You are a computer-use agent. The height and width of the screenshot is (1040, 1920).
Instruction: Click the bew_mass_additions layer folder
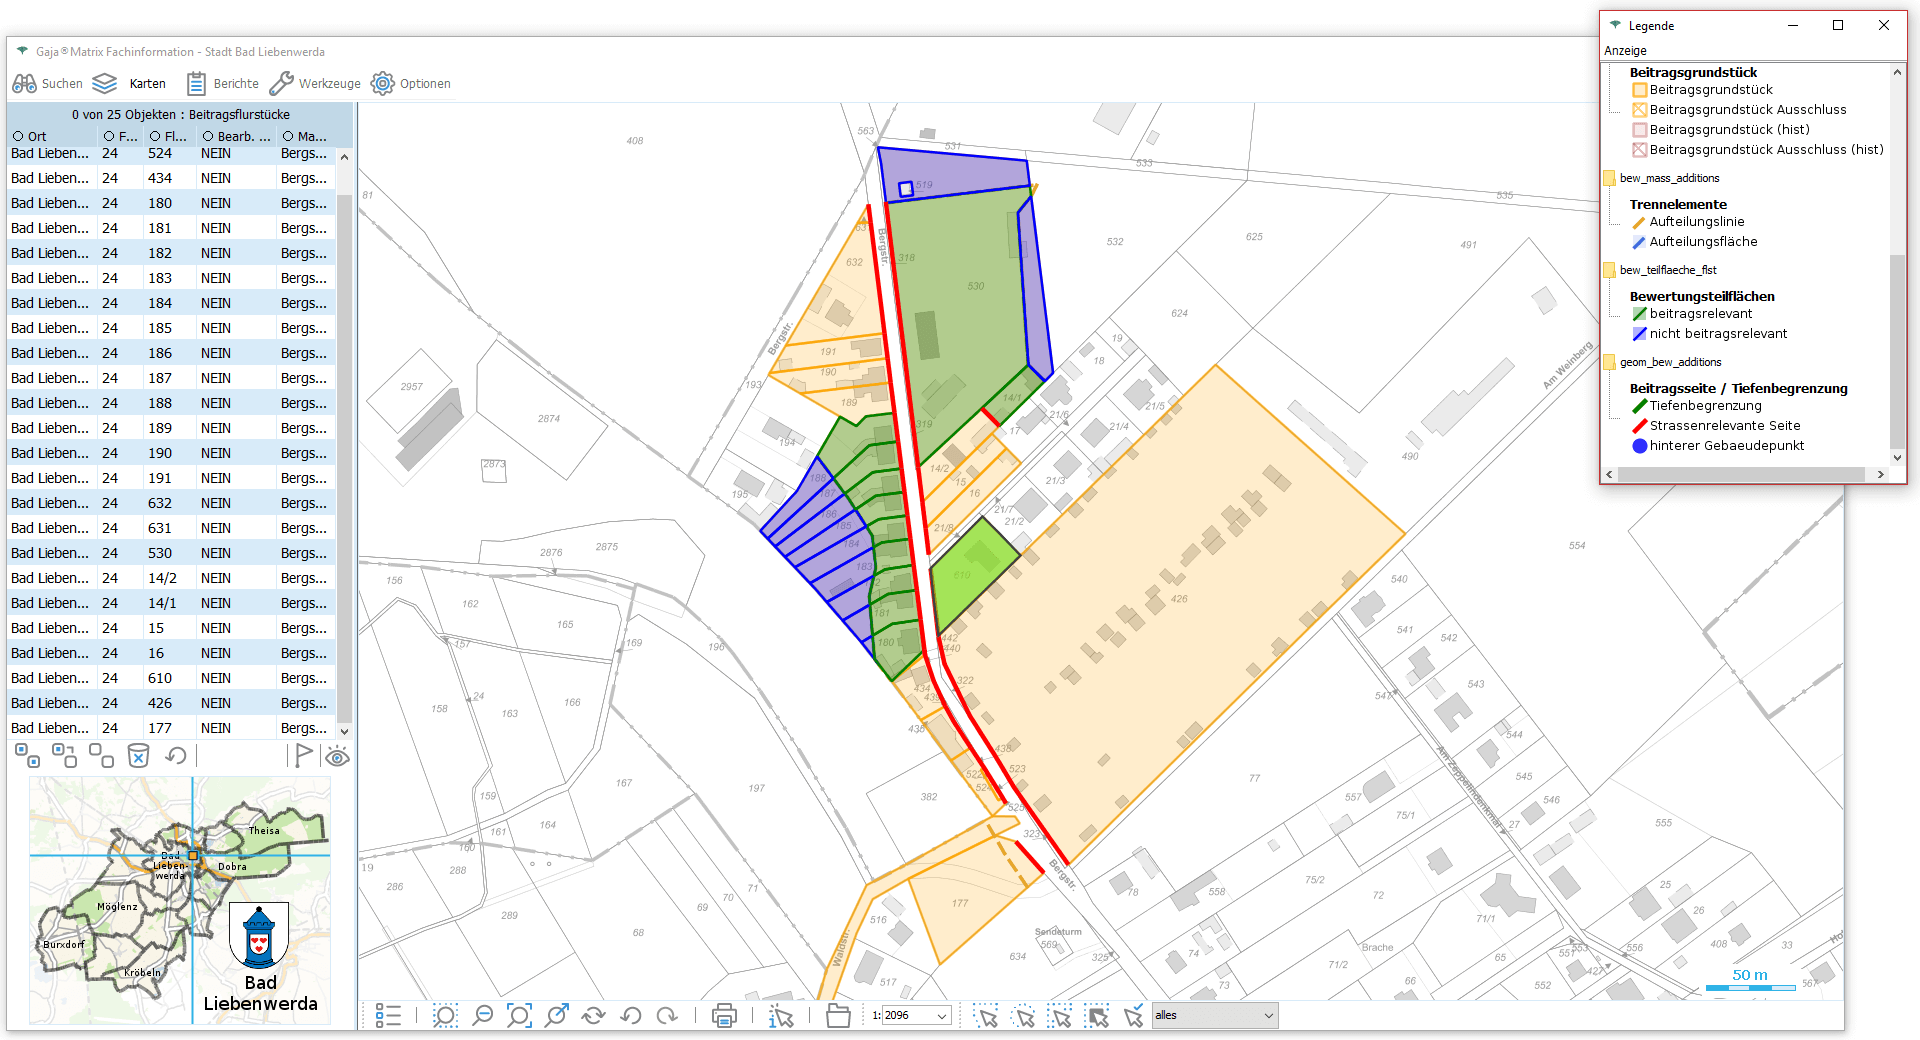coord(1609,178)
